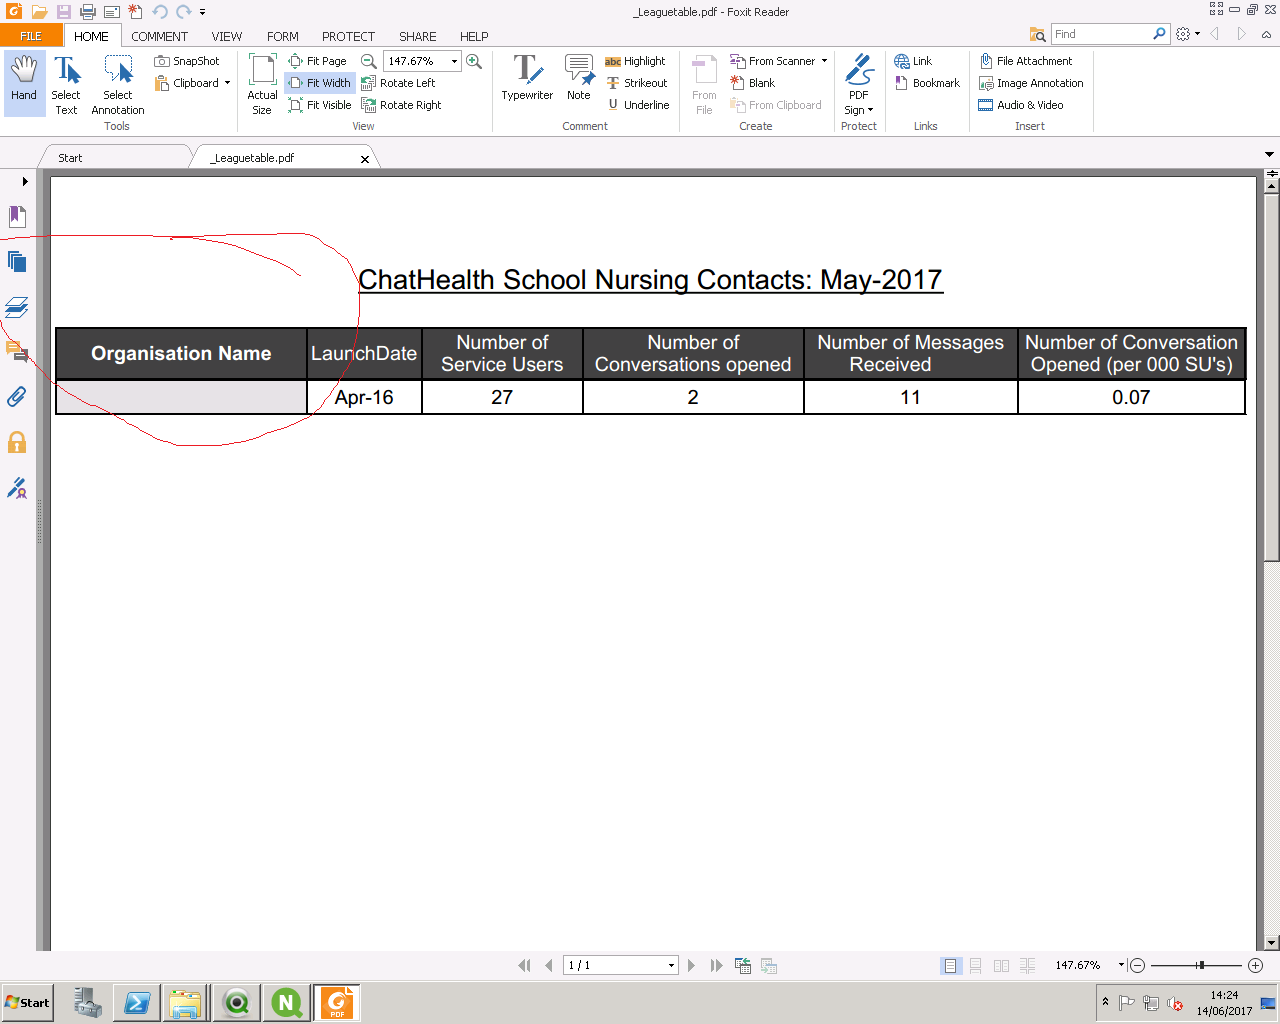The height and width of the screenshot is (1024, 1280).
Task: Zoom in using ribbon magnifier
Action: tap(474, 61)
